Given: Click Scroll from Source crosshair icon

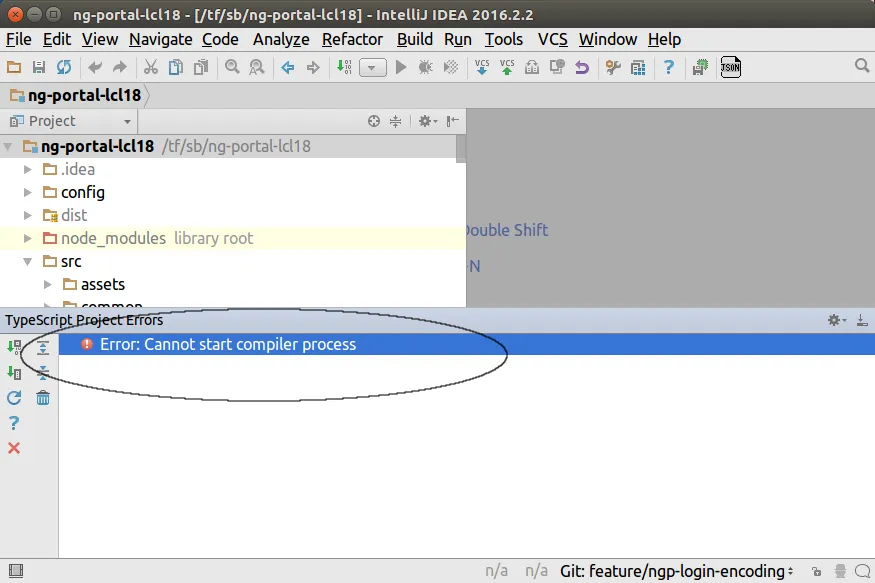Looking at the screenshot, I should (x=374, y=121).
